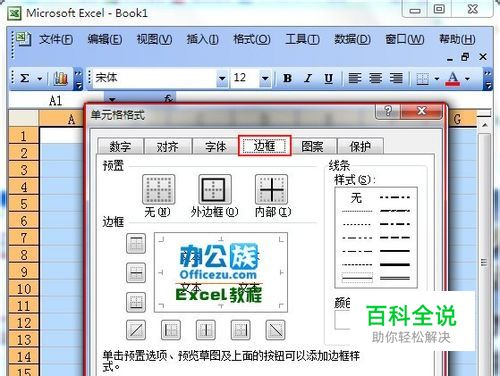Select the 边框 tab
Viewport: 500px width, 376px height.
coord(265,145)
